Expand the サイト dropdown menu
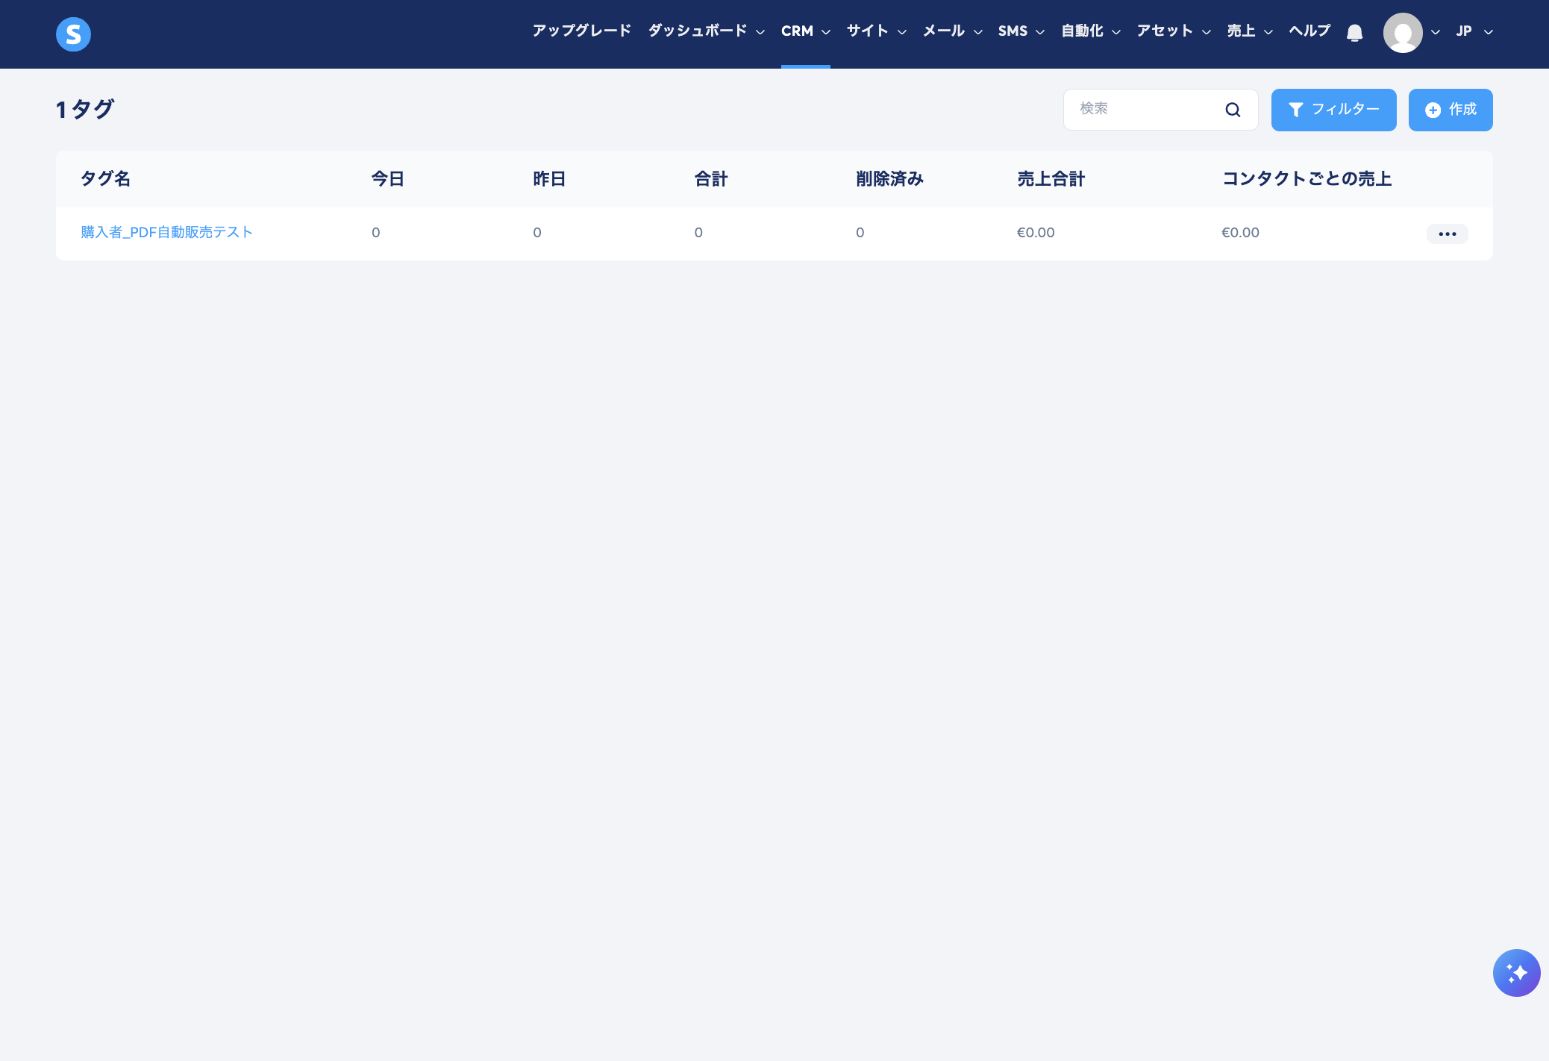Viewport: 1549px width, 1061px height. [876, 31]
